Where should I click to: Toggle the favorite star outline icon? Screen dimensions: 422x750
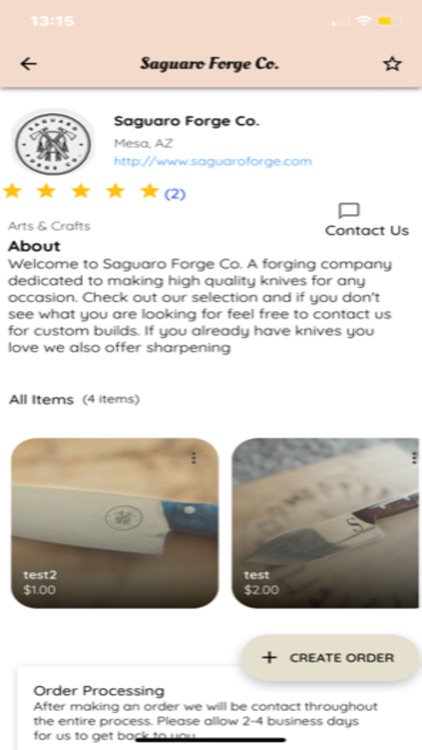[392, 64]
